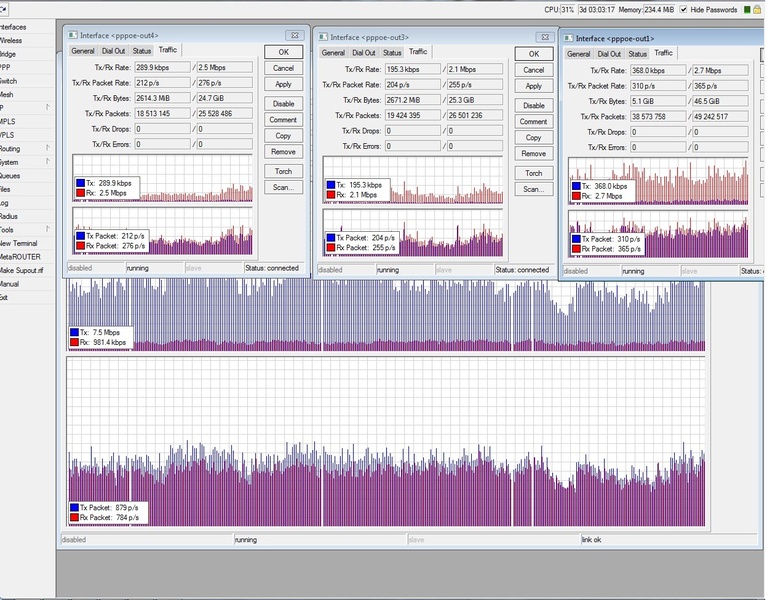Open Status tab in pppoe-out3 window

coord(392,53)
